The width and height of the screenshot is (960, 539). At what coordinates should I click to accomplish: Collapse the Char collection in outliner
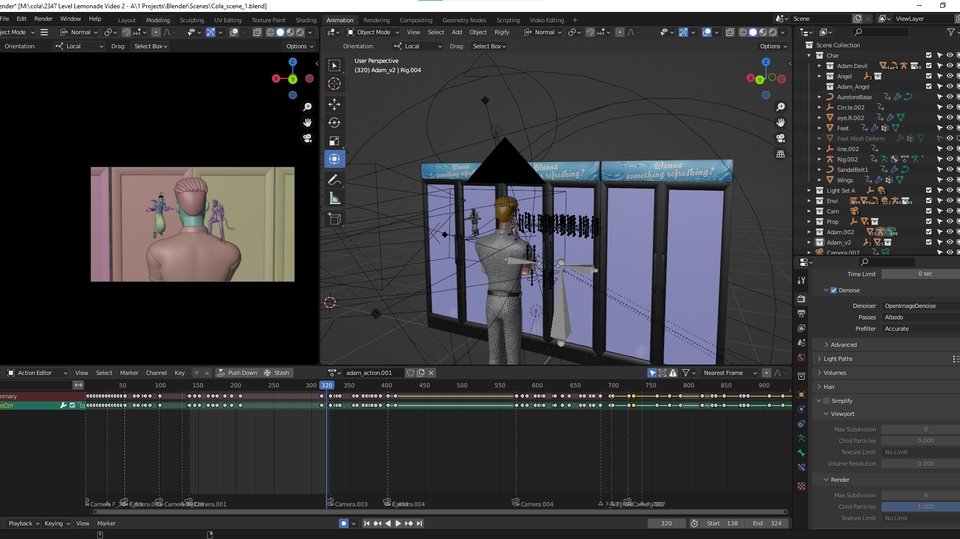tap(809, 55)
